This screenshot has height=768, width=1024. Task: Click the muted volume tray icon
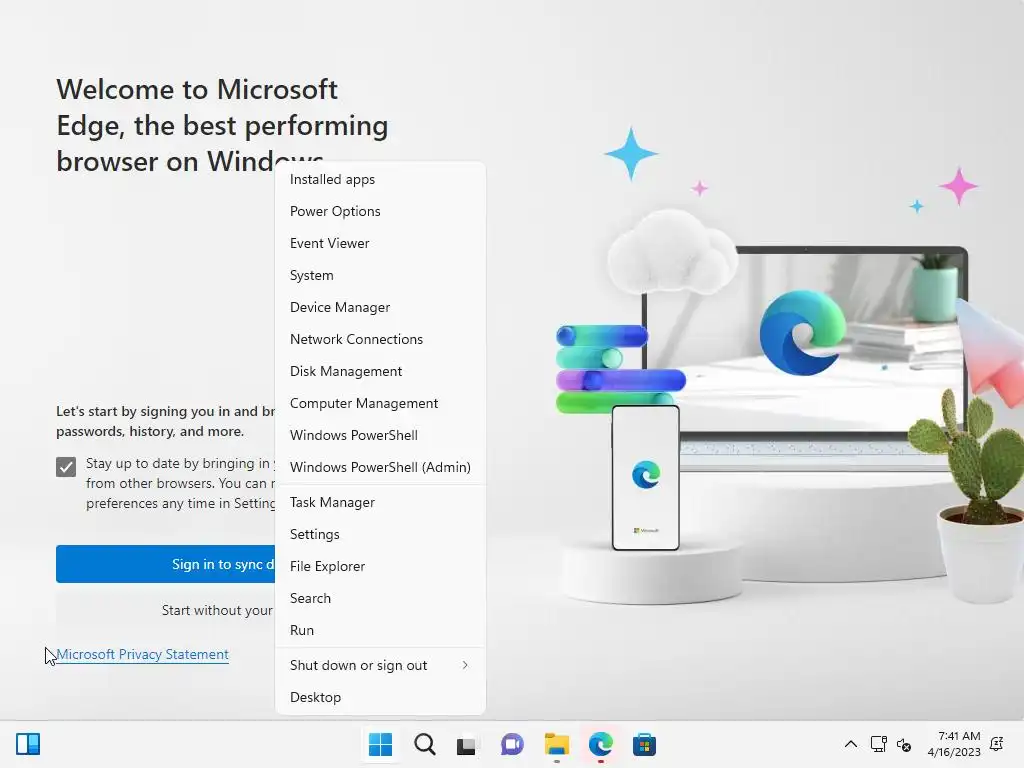tap(904, 744)
